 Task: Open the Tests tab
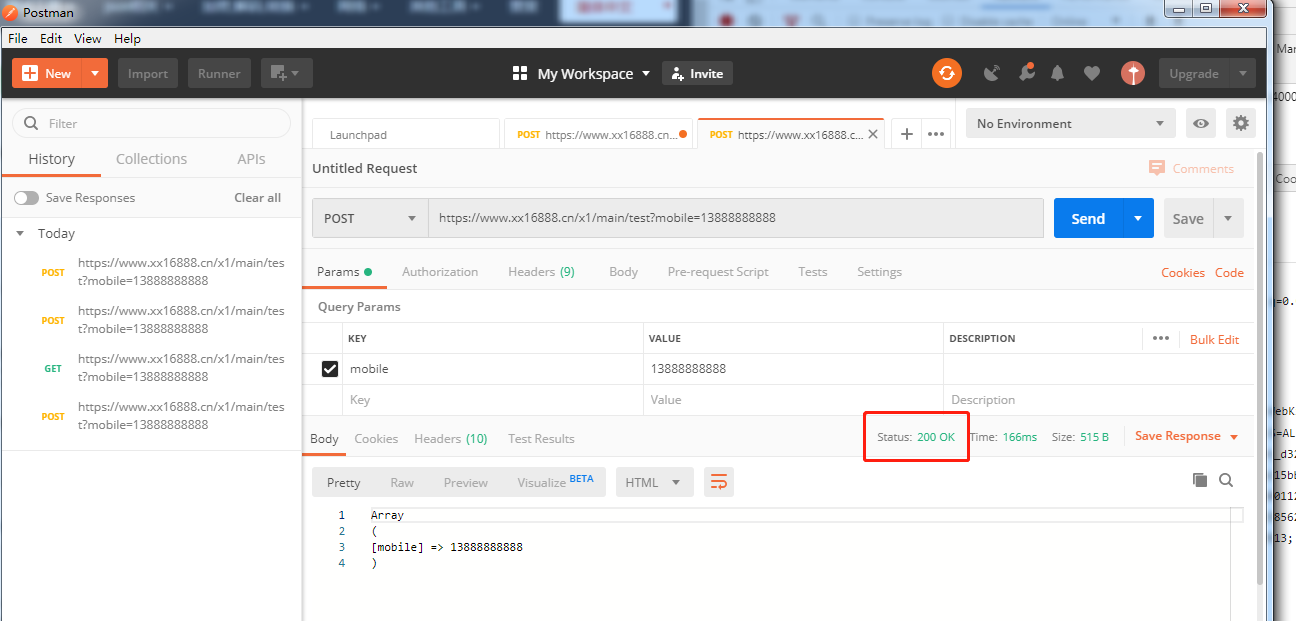[x=813, y=272]
